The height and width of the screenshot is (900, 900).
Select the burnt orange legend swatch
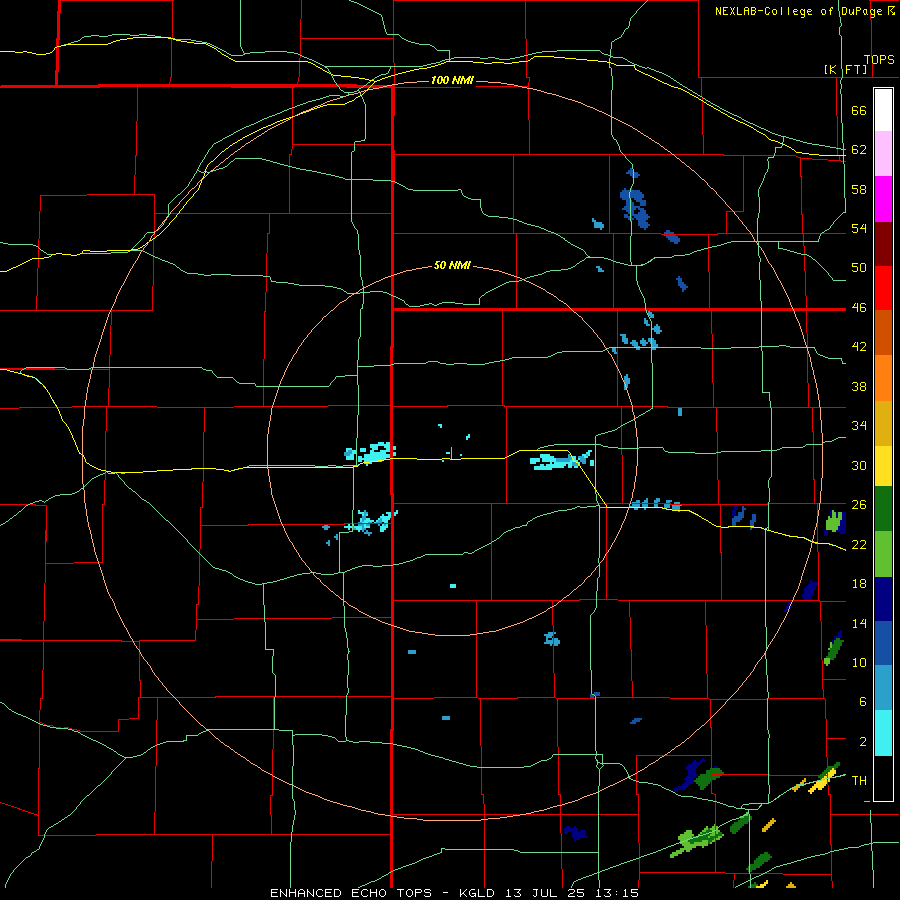883,332
